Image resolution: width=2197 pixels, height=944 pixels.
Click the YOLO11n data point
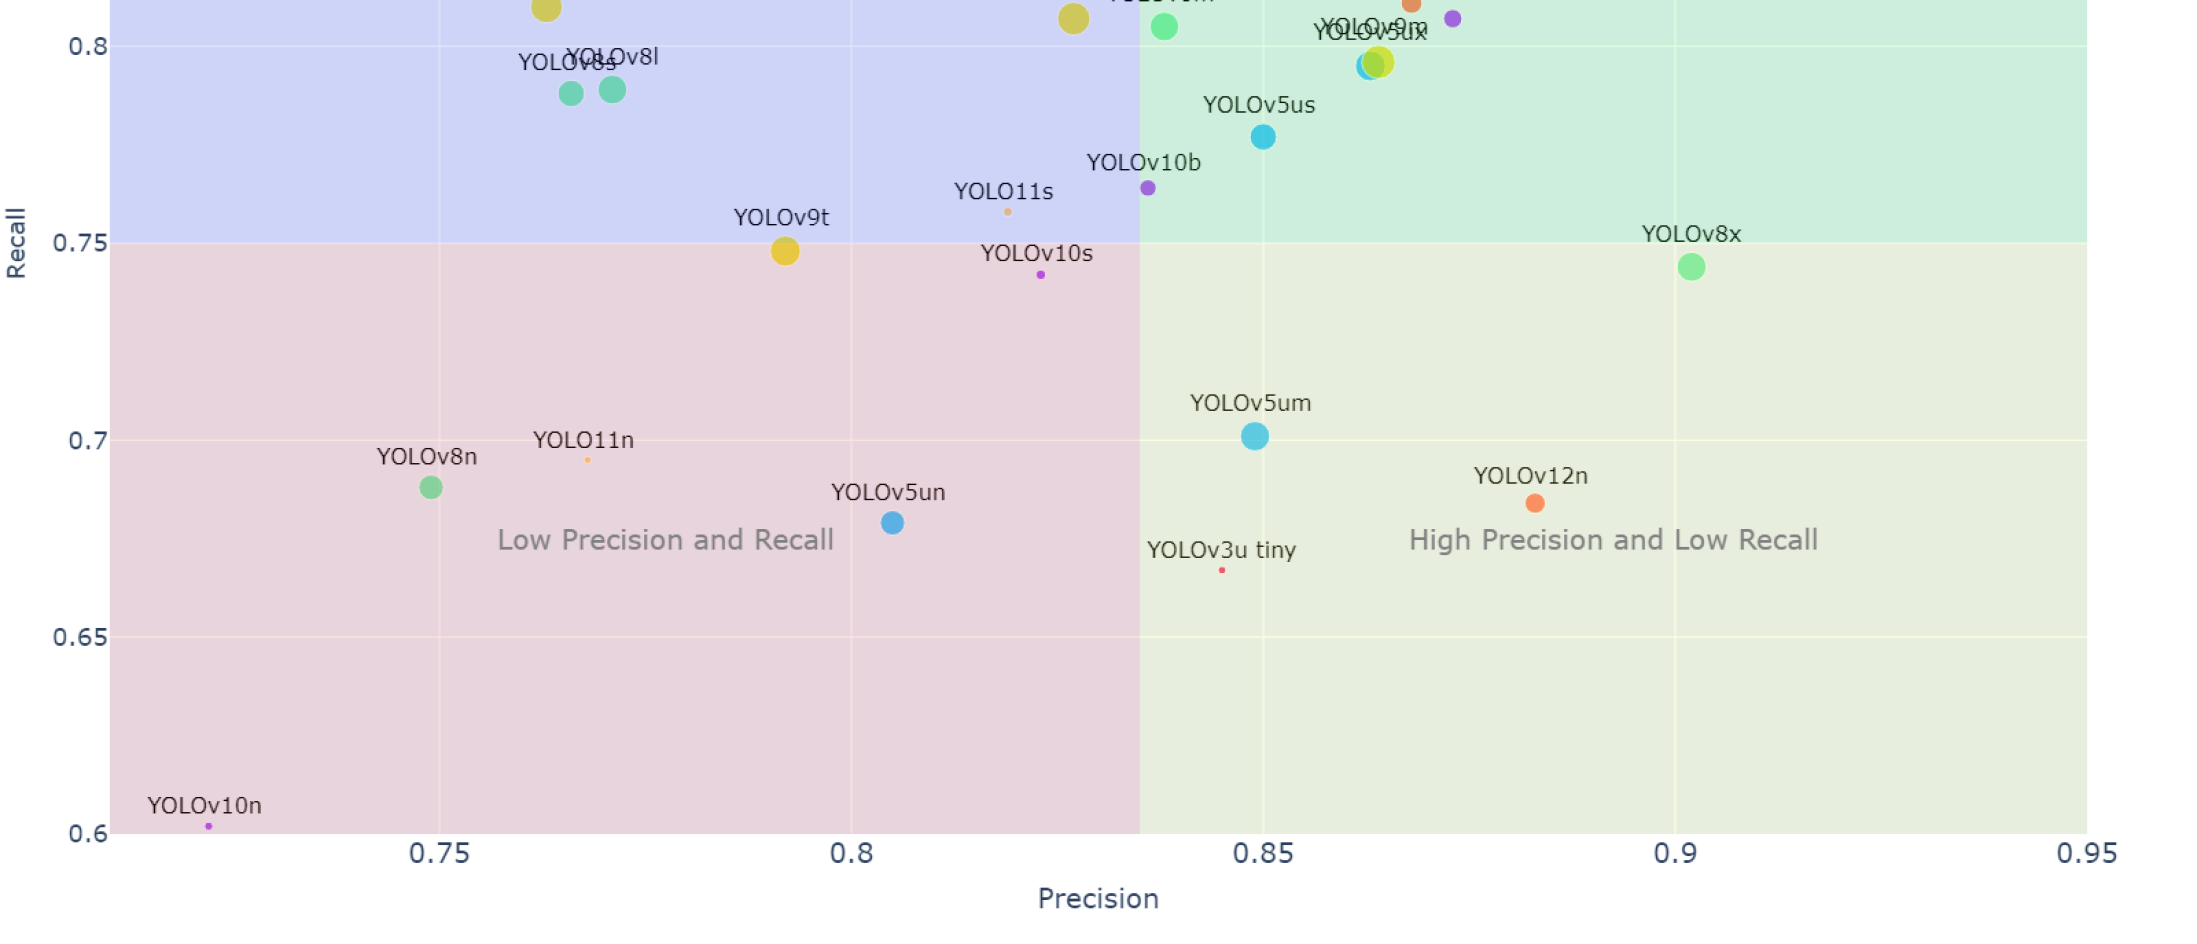[588, 460]
